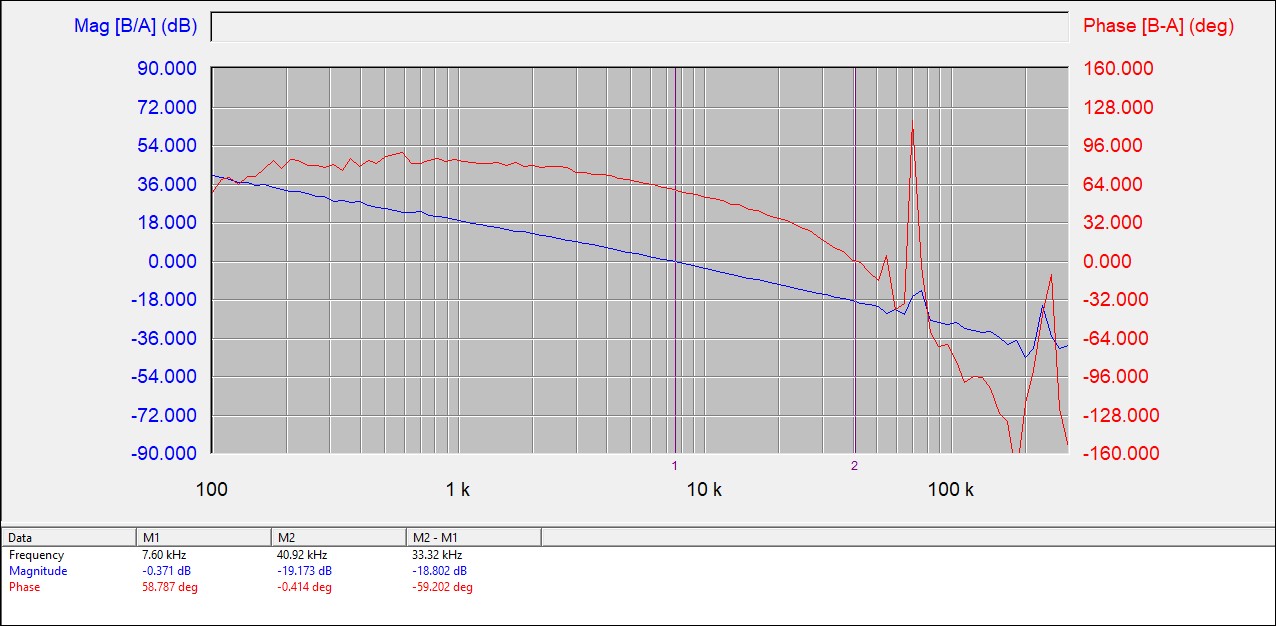Click the 10 k frequency axis tick label
Screen dimensions: 1276x626
[704, 489]
